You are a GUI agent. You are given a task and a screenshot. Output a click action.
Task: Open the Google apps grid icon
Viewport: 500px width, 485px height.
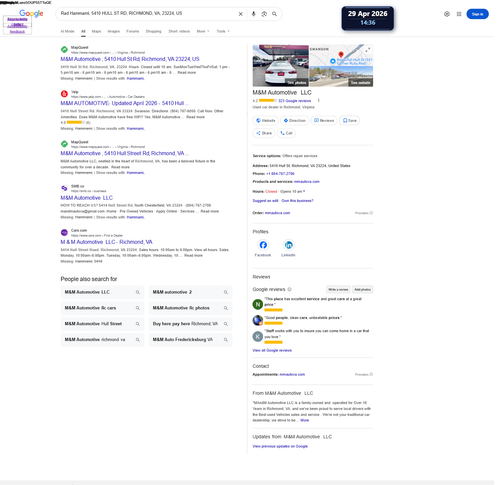[459, 14]
